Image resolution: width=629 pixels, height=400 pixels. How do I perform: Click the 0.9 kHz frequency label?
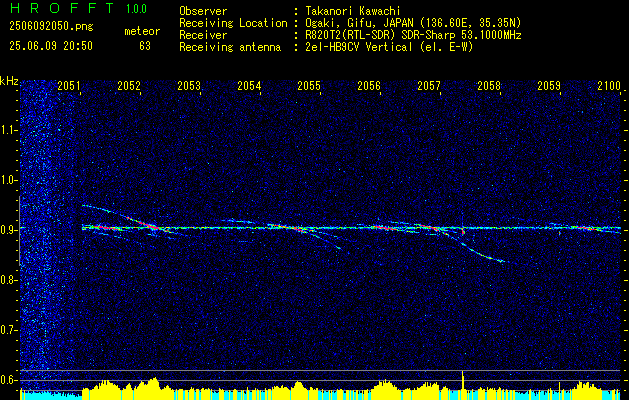click(9, 230)
